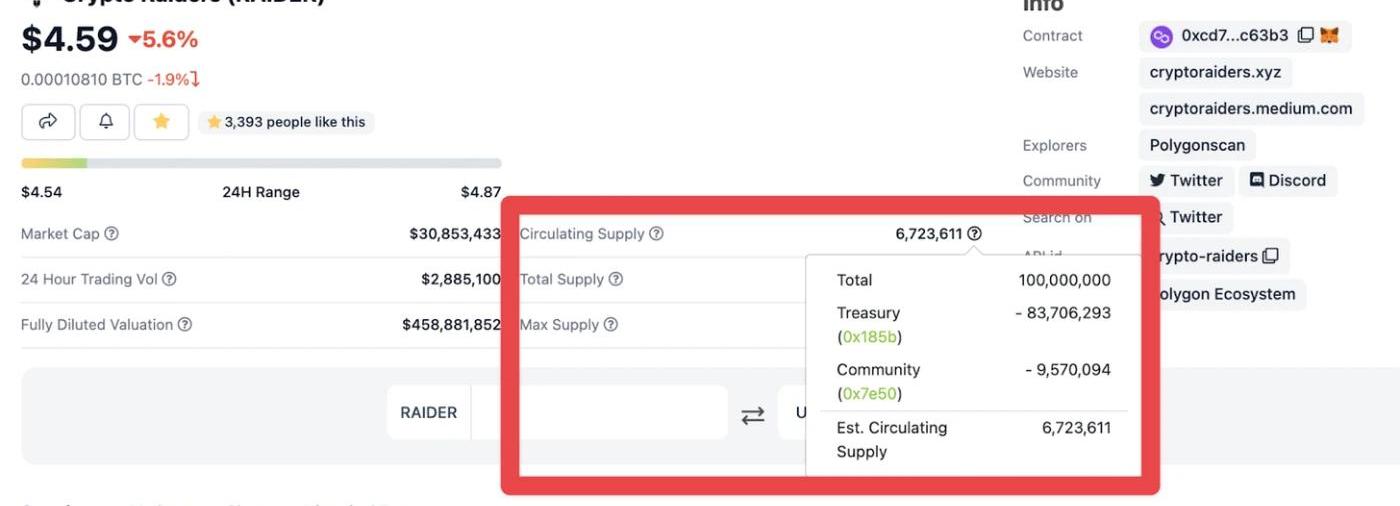Click the bell price alert icon
This screenshot has height=506, width=1400.
tap(106, 122)
